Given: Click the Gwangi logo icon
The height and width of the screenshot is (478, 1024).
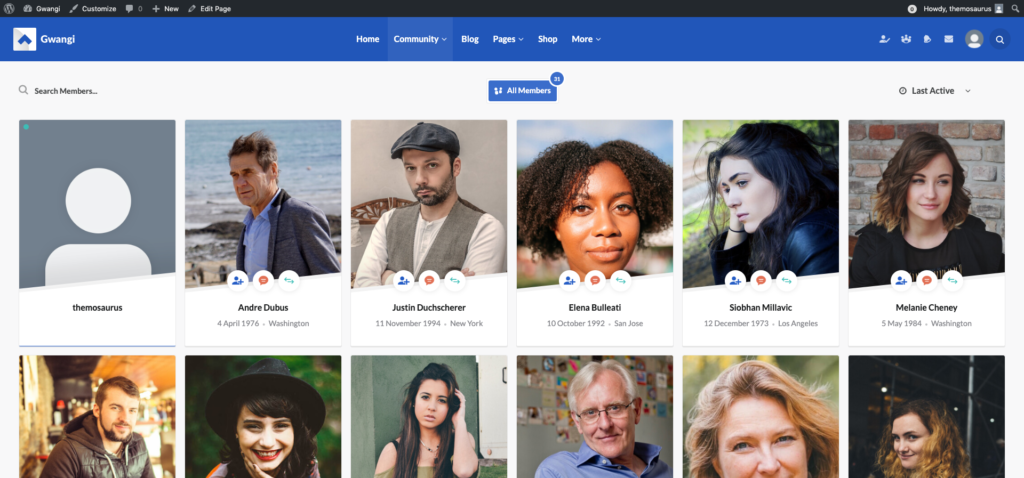Looking at the screenshot, I should (x=25, y=39).
